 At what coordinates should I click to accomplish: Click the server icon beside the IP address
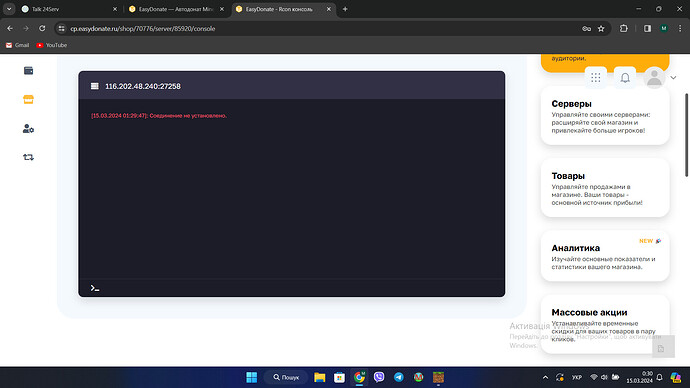pyautogui.click(x=95, y=86)
